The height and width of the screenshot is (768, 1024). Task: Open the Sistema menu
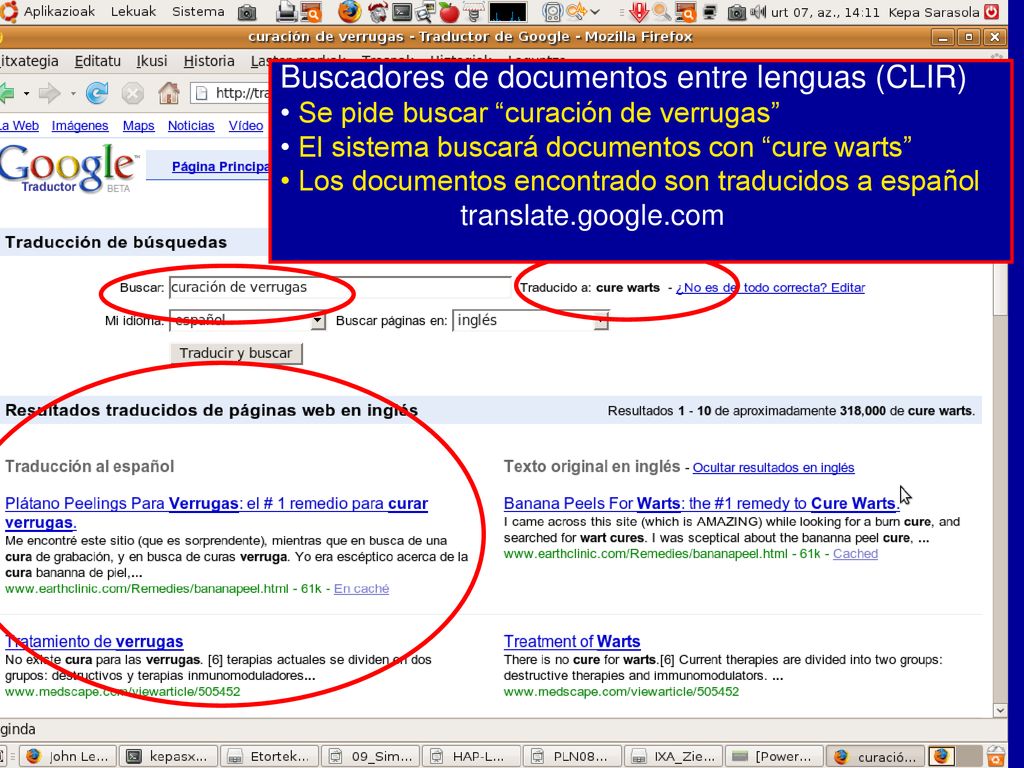click(199, 12)
